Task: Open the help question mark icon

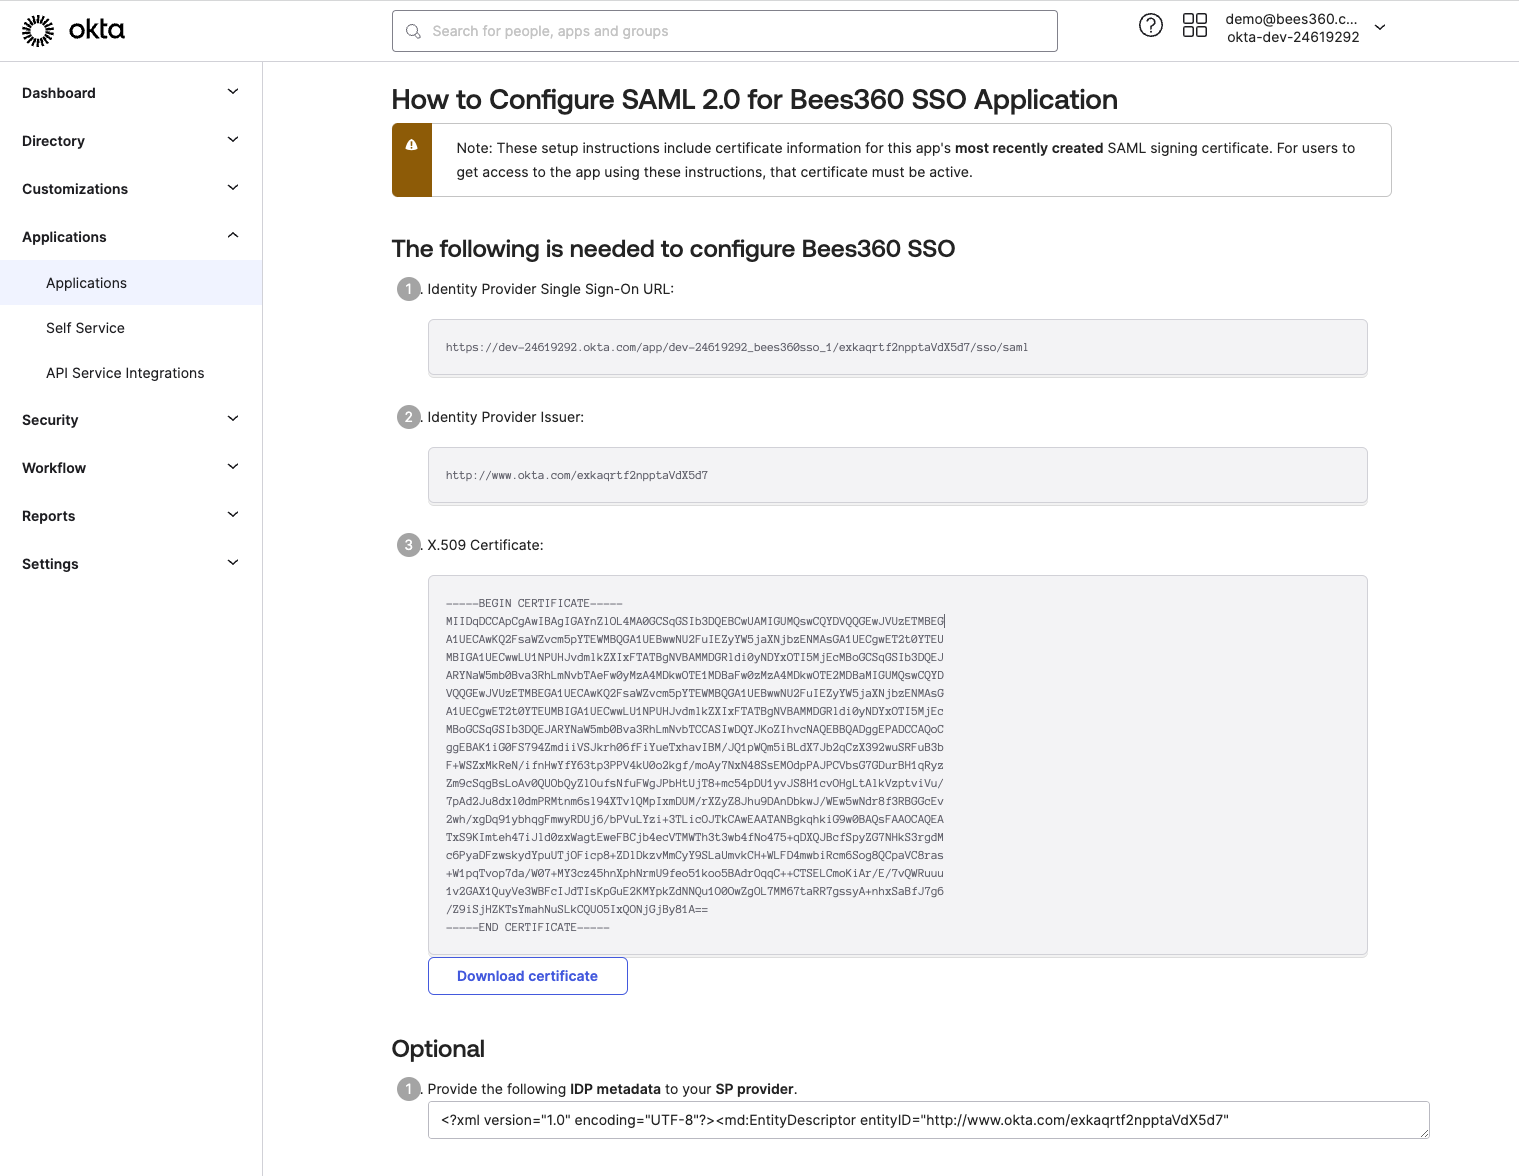Action: (x=1151, y=26)
